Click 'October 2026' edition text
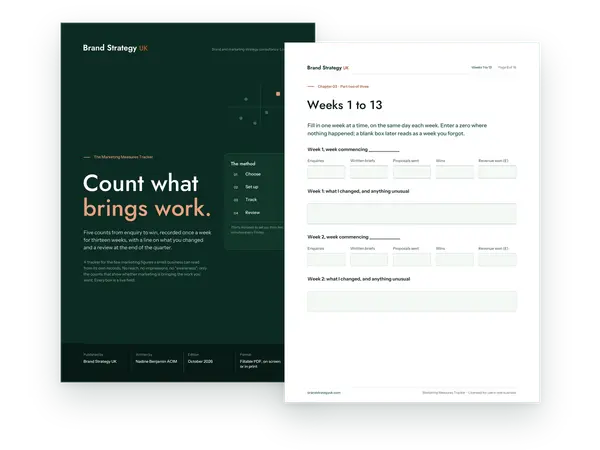600x450 pixels. pyautogui.click(x=200, y=361)
